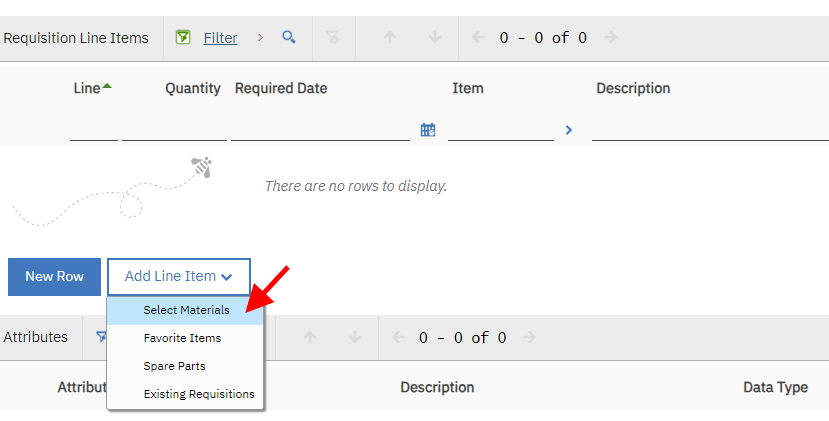Go to the next page in Attributes
The height and width of the screenshot is (421, 829).
click(530, 337)
